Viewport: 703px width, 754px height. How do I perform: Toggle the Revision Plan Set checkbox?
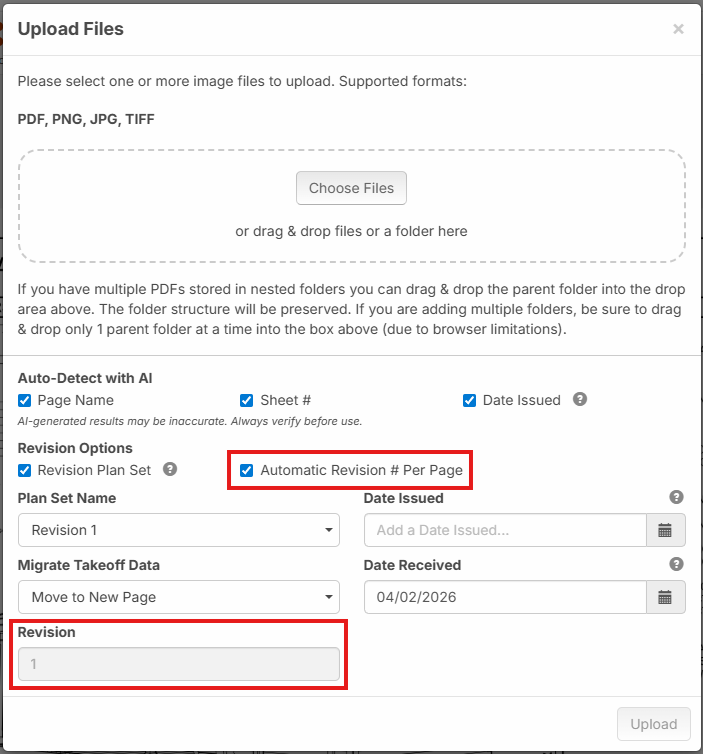(x=25, y=469)
